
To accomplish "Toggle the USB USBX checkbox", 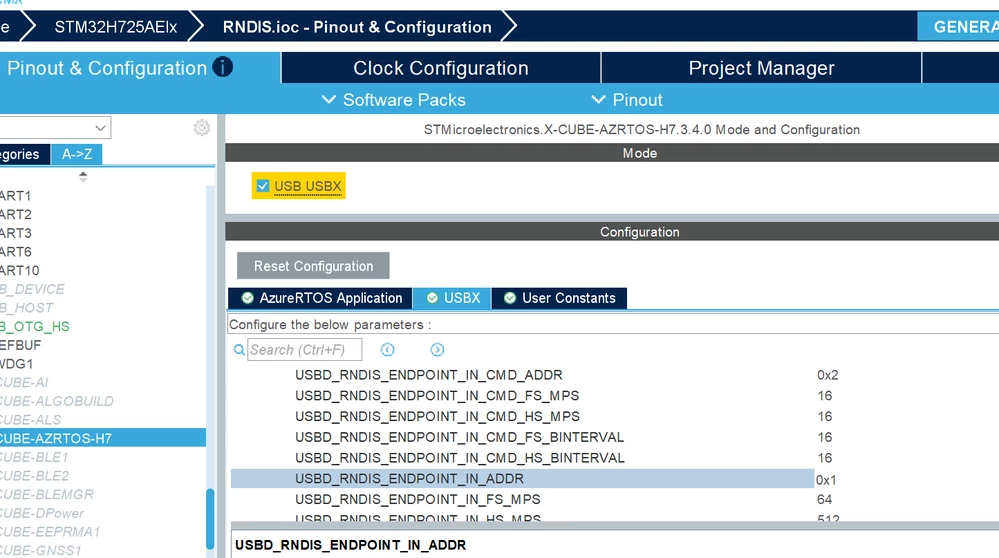I will (262, 186).
